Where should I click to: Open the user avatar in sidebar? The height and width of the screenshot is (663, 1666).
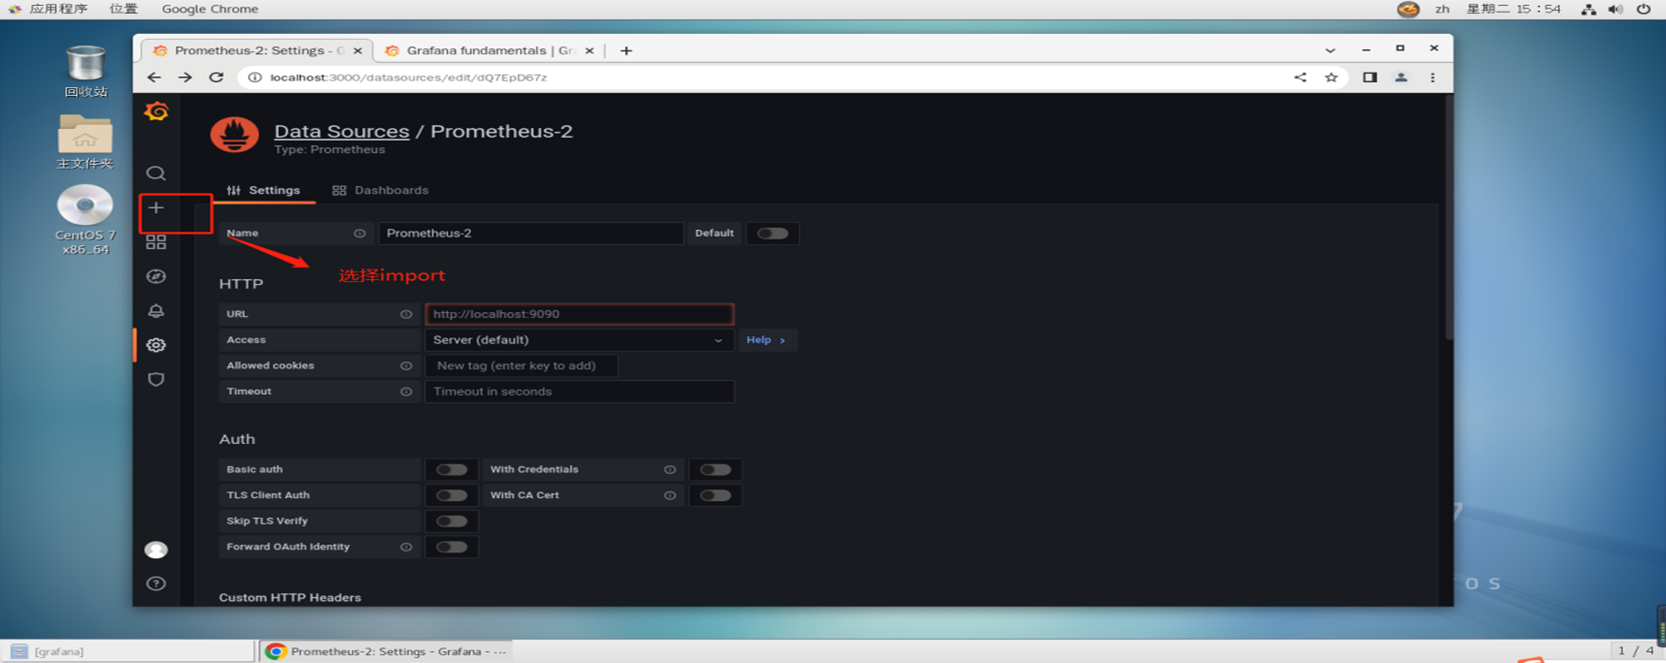click(156, 550)
